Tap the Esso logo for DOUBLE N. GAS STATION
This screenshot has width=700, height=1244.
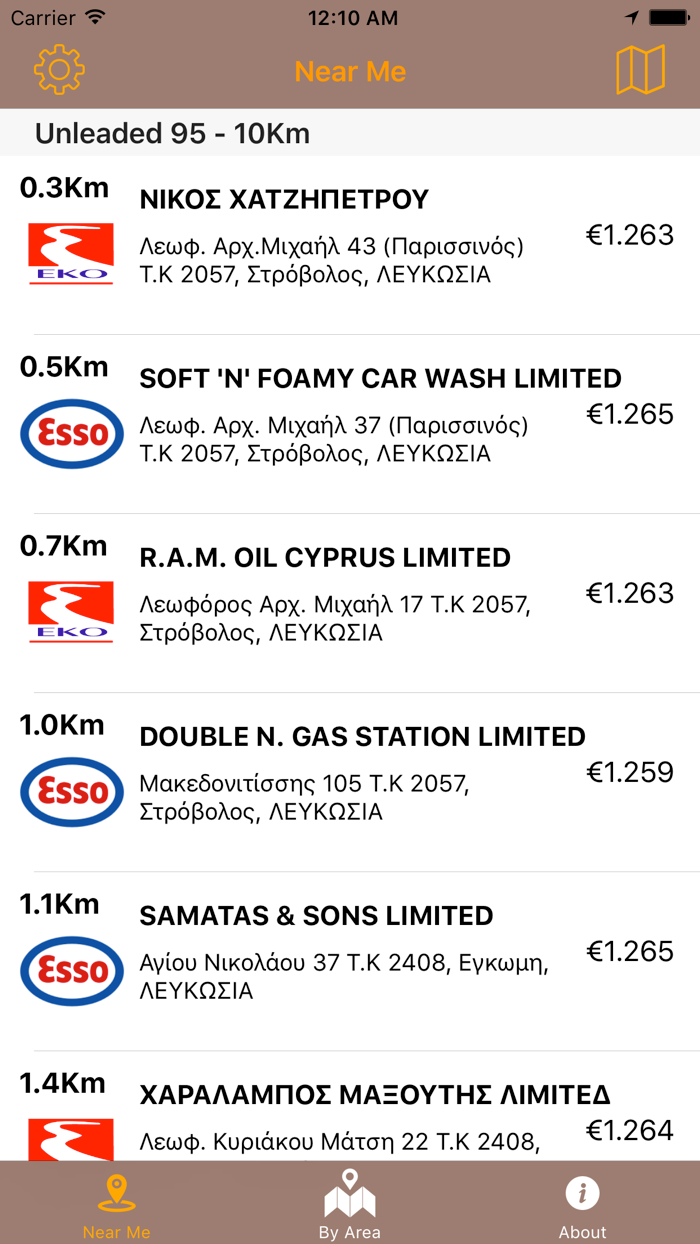71,791
